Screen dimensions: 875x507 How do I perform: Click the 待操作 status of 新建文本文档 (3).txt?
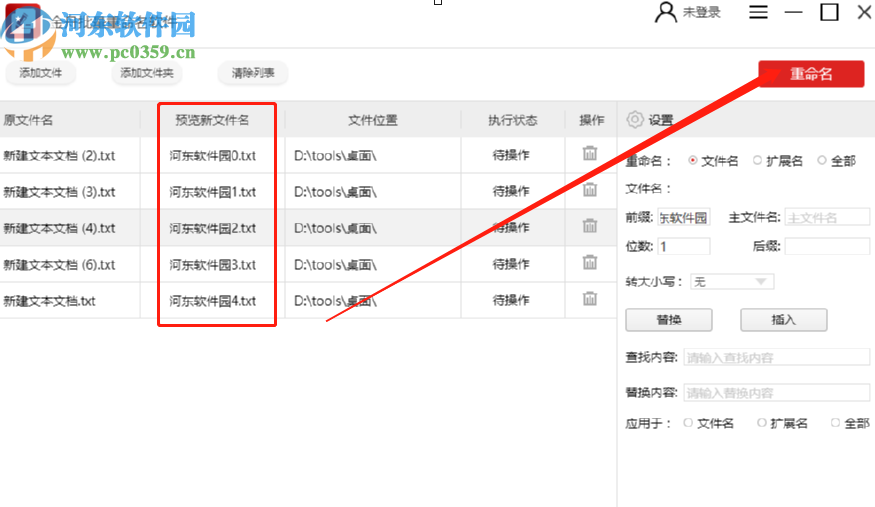pyautogui.click(x=511, y=191)
